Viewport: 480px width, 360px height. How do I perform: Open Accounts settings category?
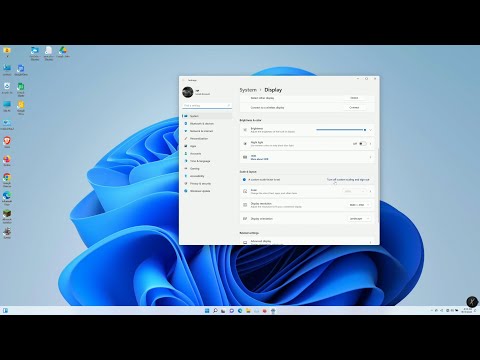coord(207,154)
